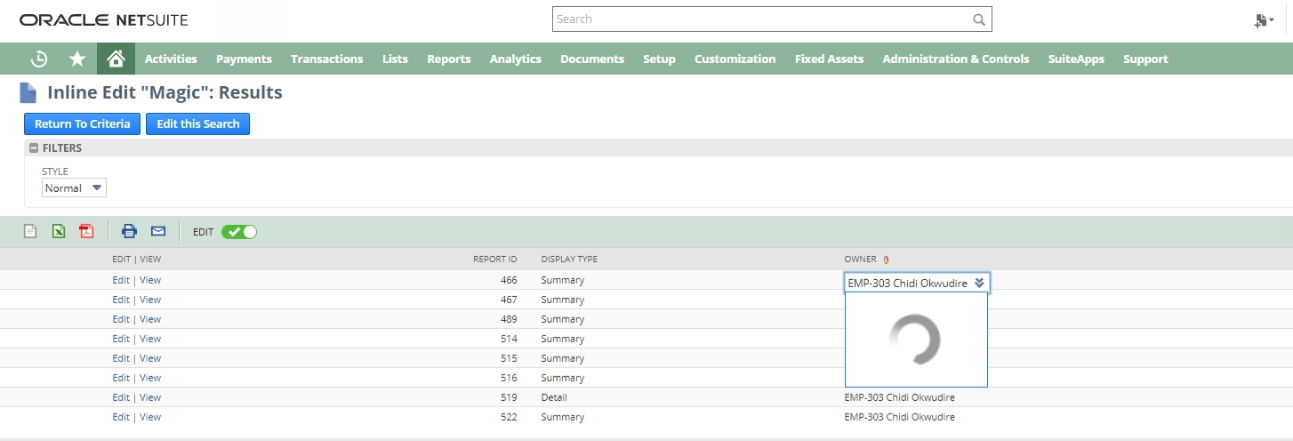Expand the Owner dropdown arrows
This screenshot has height=441, width=1293.
click(980, 283)
